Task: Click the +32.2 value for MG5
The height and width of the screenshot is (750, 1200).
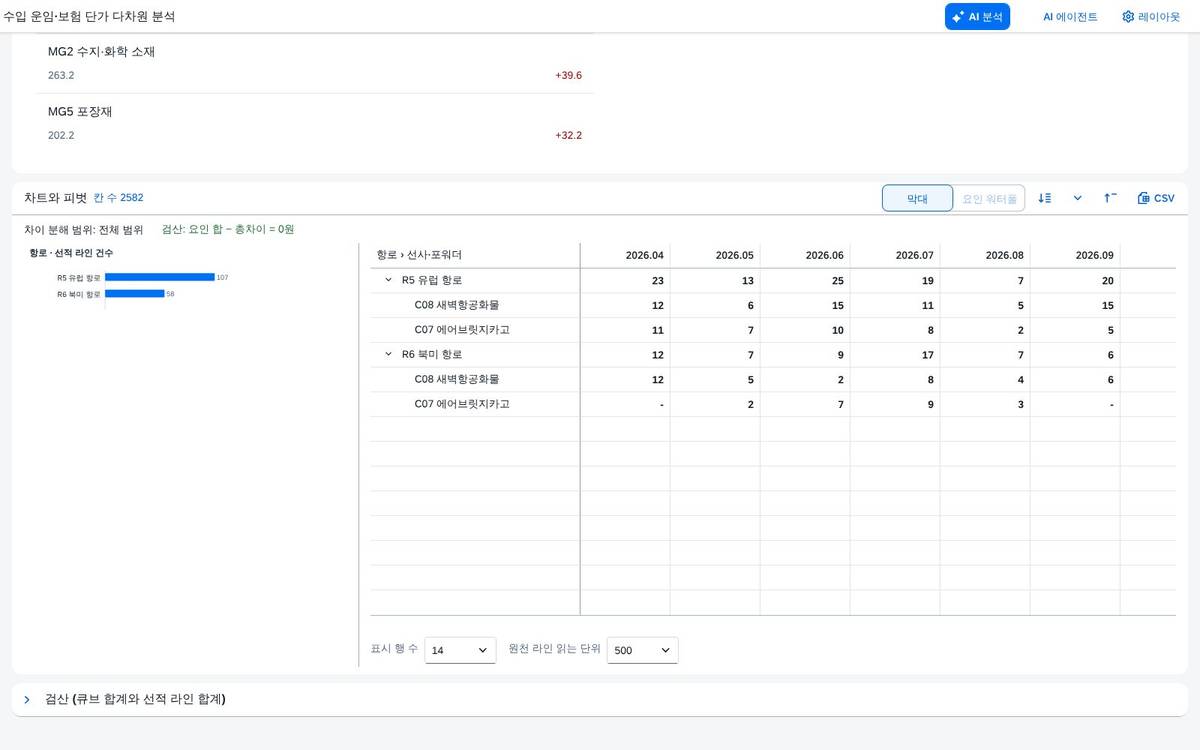Action: [568, 136]
